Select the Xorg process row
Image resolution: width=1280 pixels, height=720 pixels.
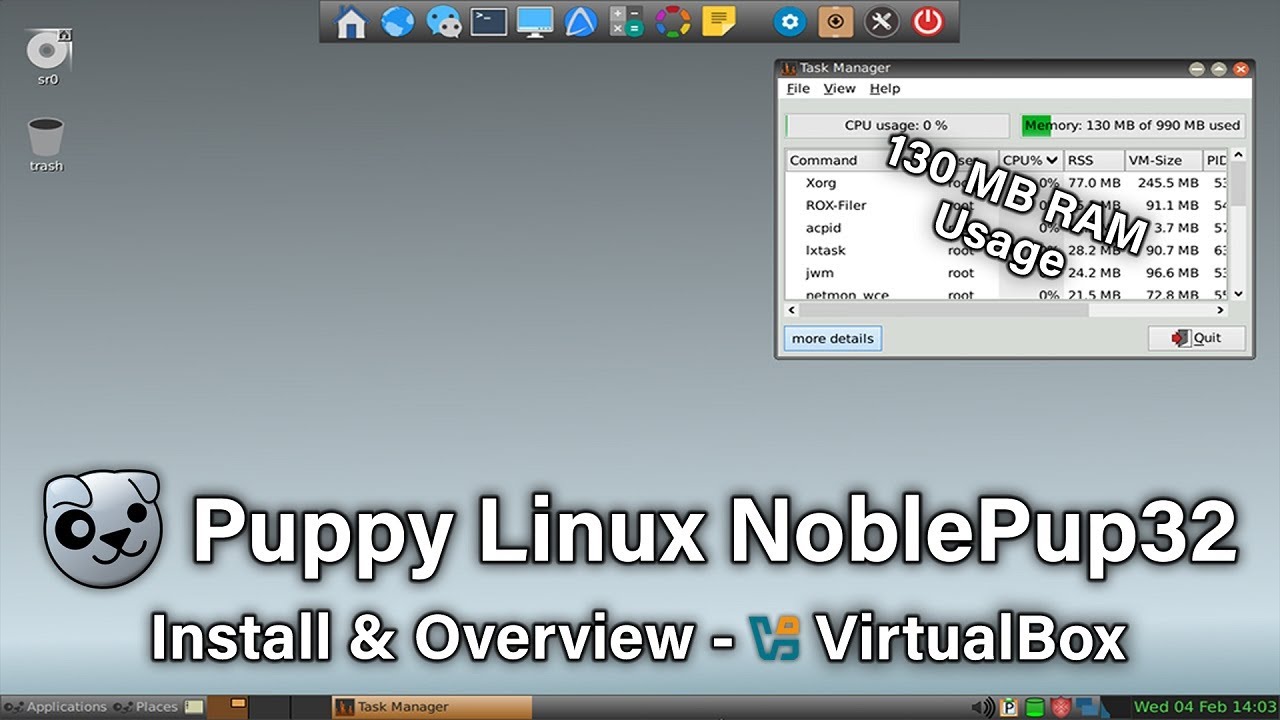[x=1007, y=183]
